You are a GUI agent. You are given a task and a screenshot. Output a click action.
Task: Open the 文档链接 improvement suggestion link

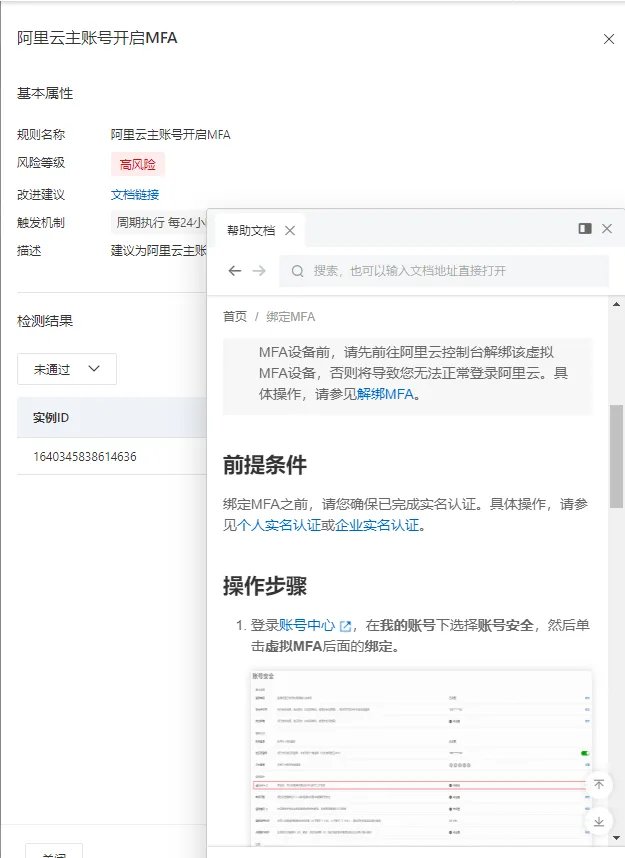[x=135, y=195]
